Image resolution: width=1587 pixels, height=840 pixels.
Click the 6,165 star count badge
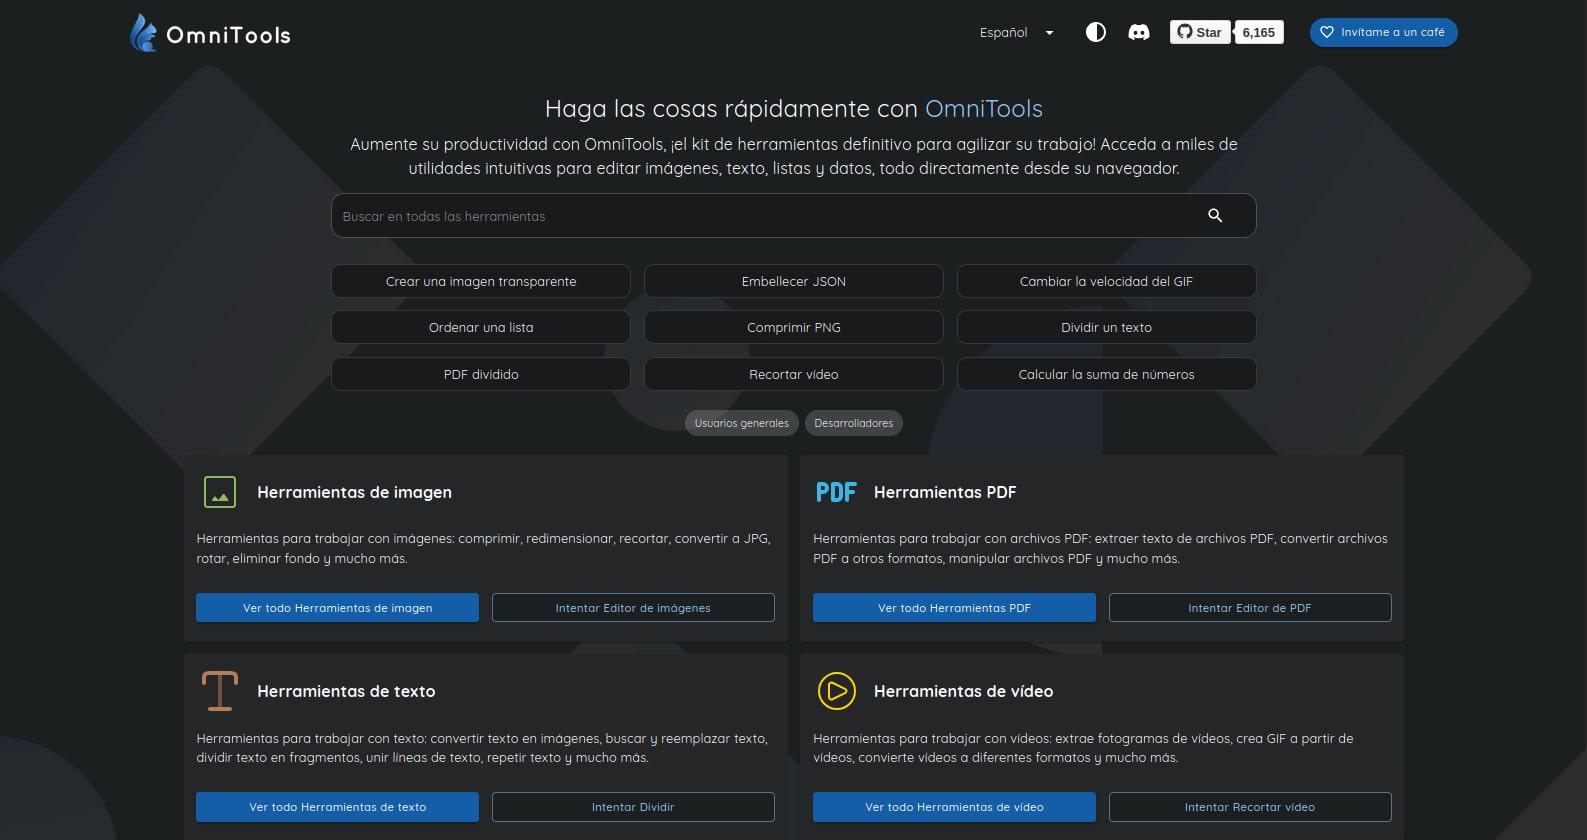[x=1258, y=32]
